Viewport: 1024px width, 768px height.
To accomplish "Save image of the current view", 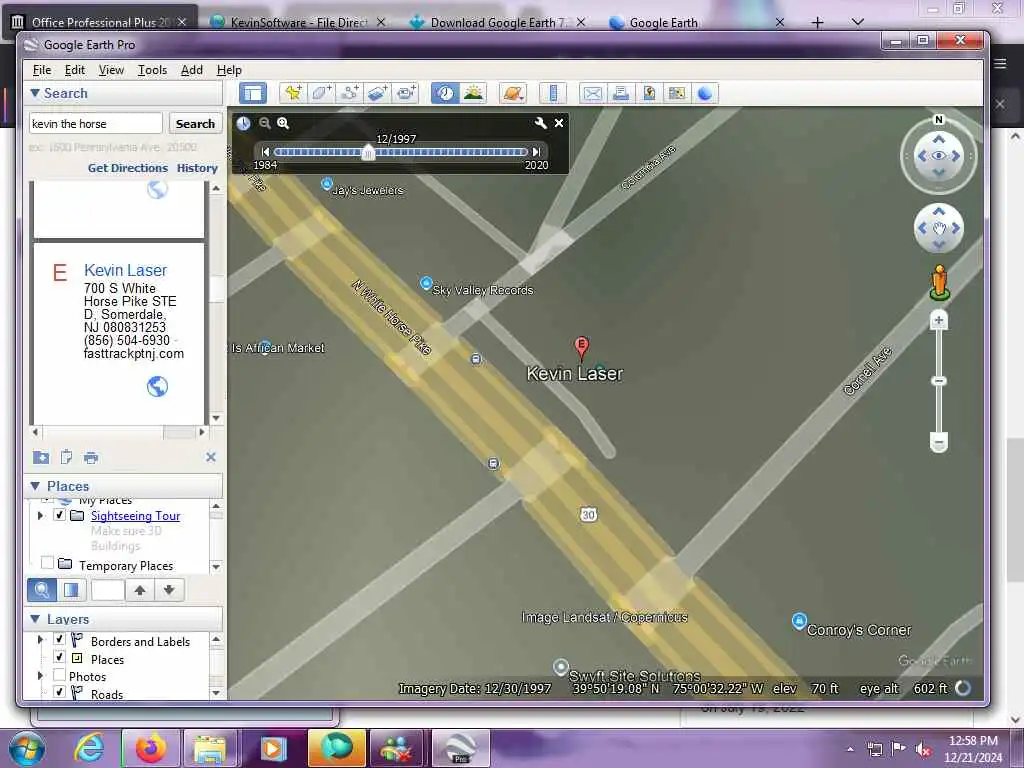I will tap(648, 93).
